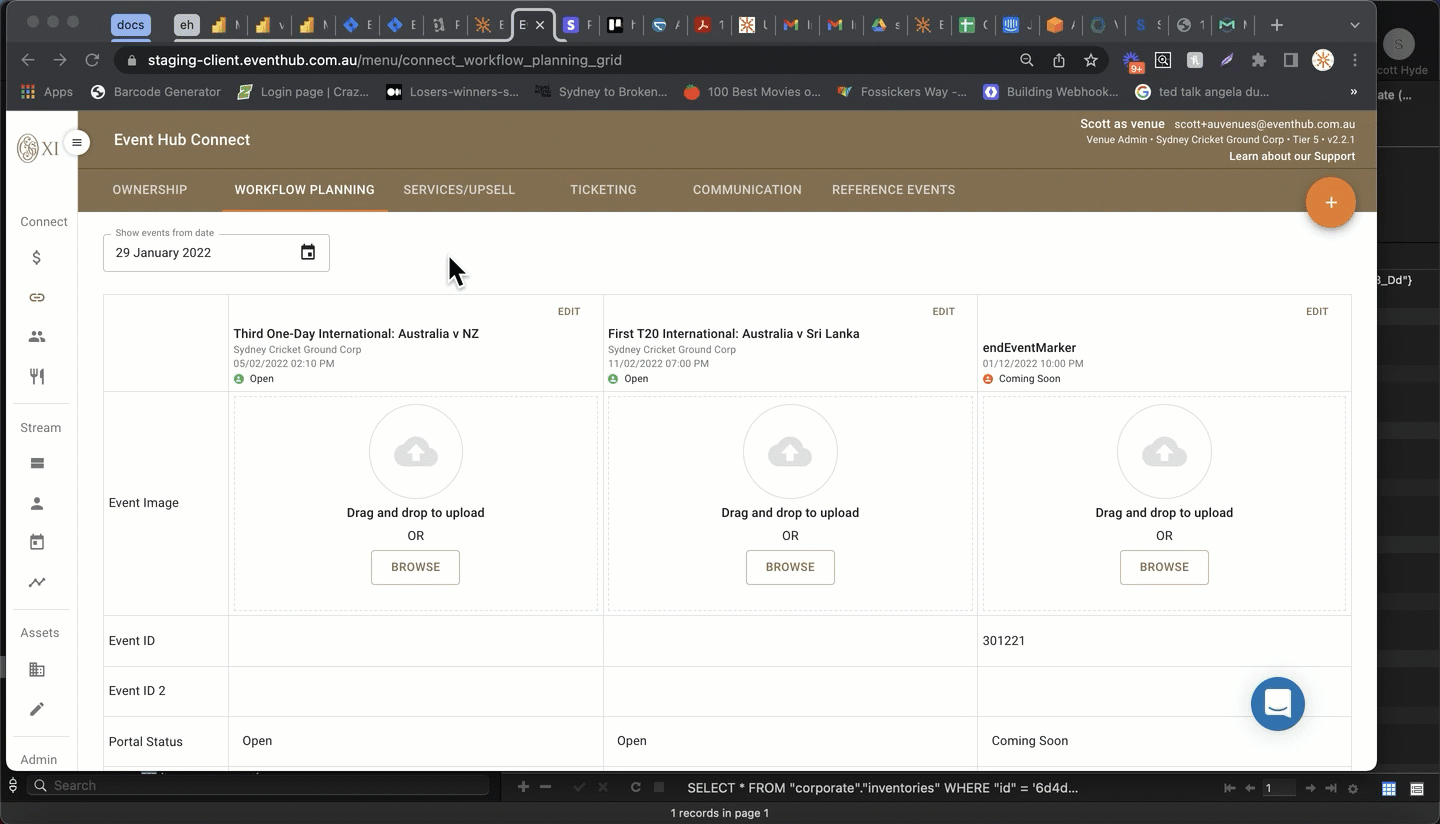Click the orange plus add button
This screenshot has height=824, width=1440.
(x=1331, y=202)
